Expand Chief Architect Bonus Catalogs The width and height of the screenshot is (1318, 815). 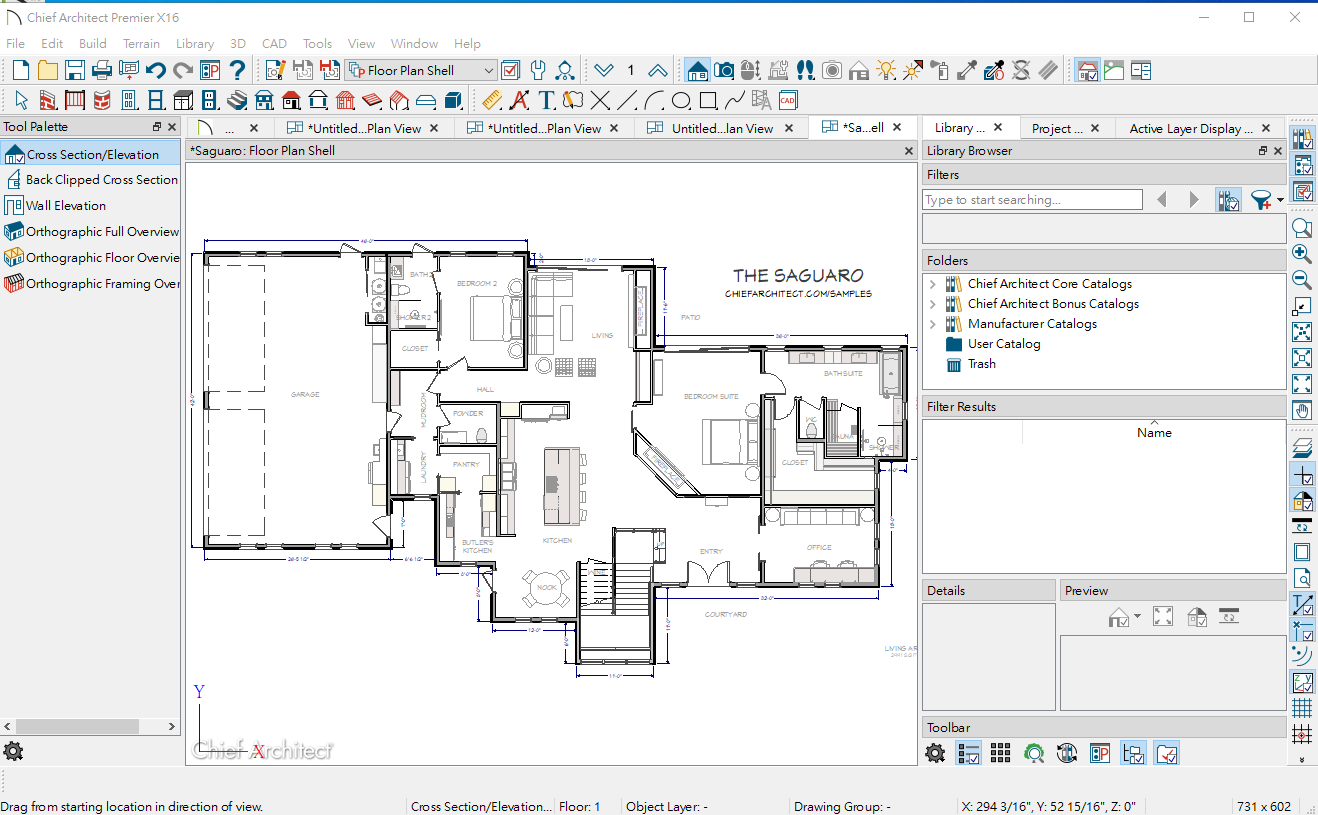[933, 304]
